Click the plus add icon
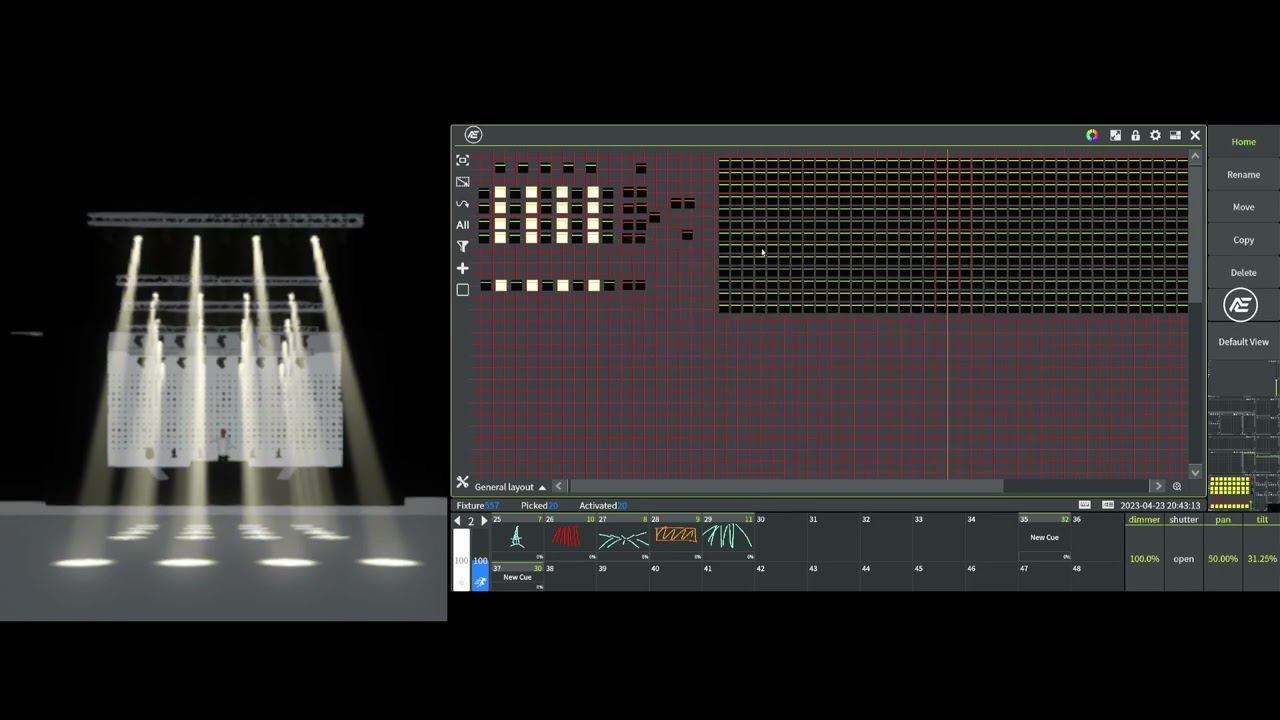The height and width of the screenshot is (720, 1280). tap(462, 268)
